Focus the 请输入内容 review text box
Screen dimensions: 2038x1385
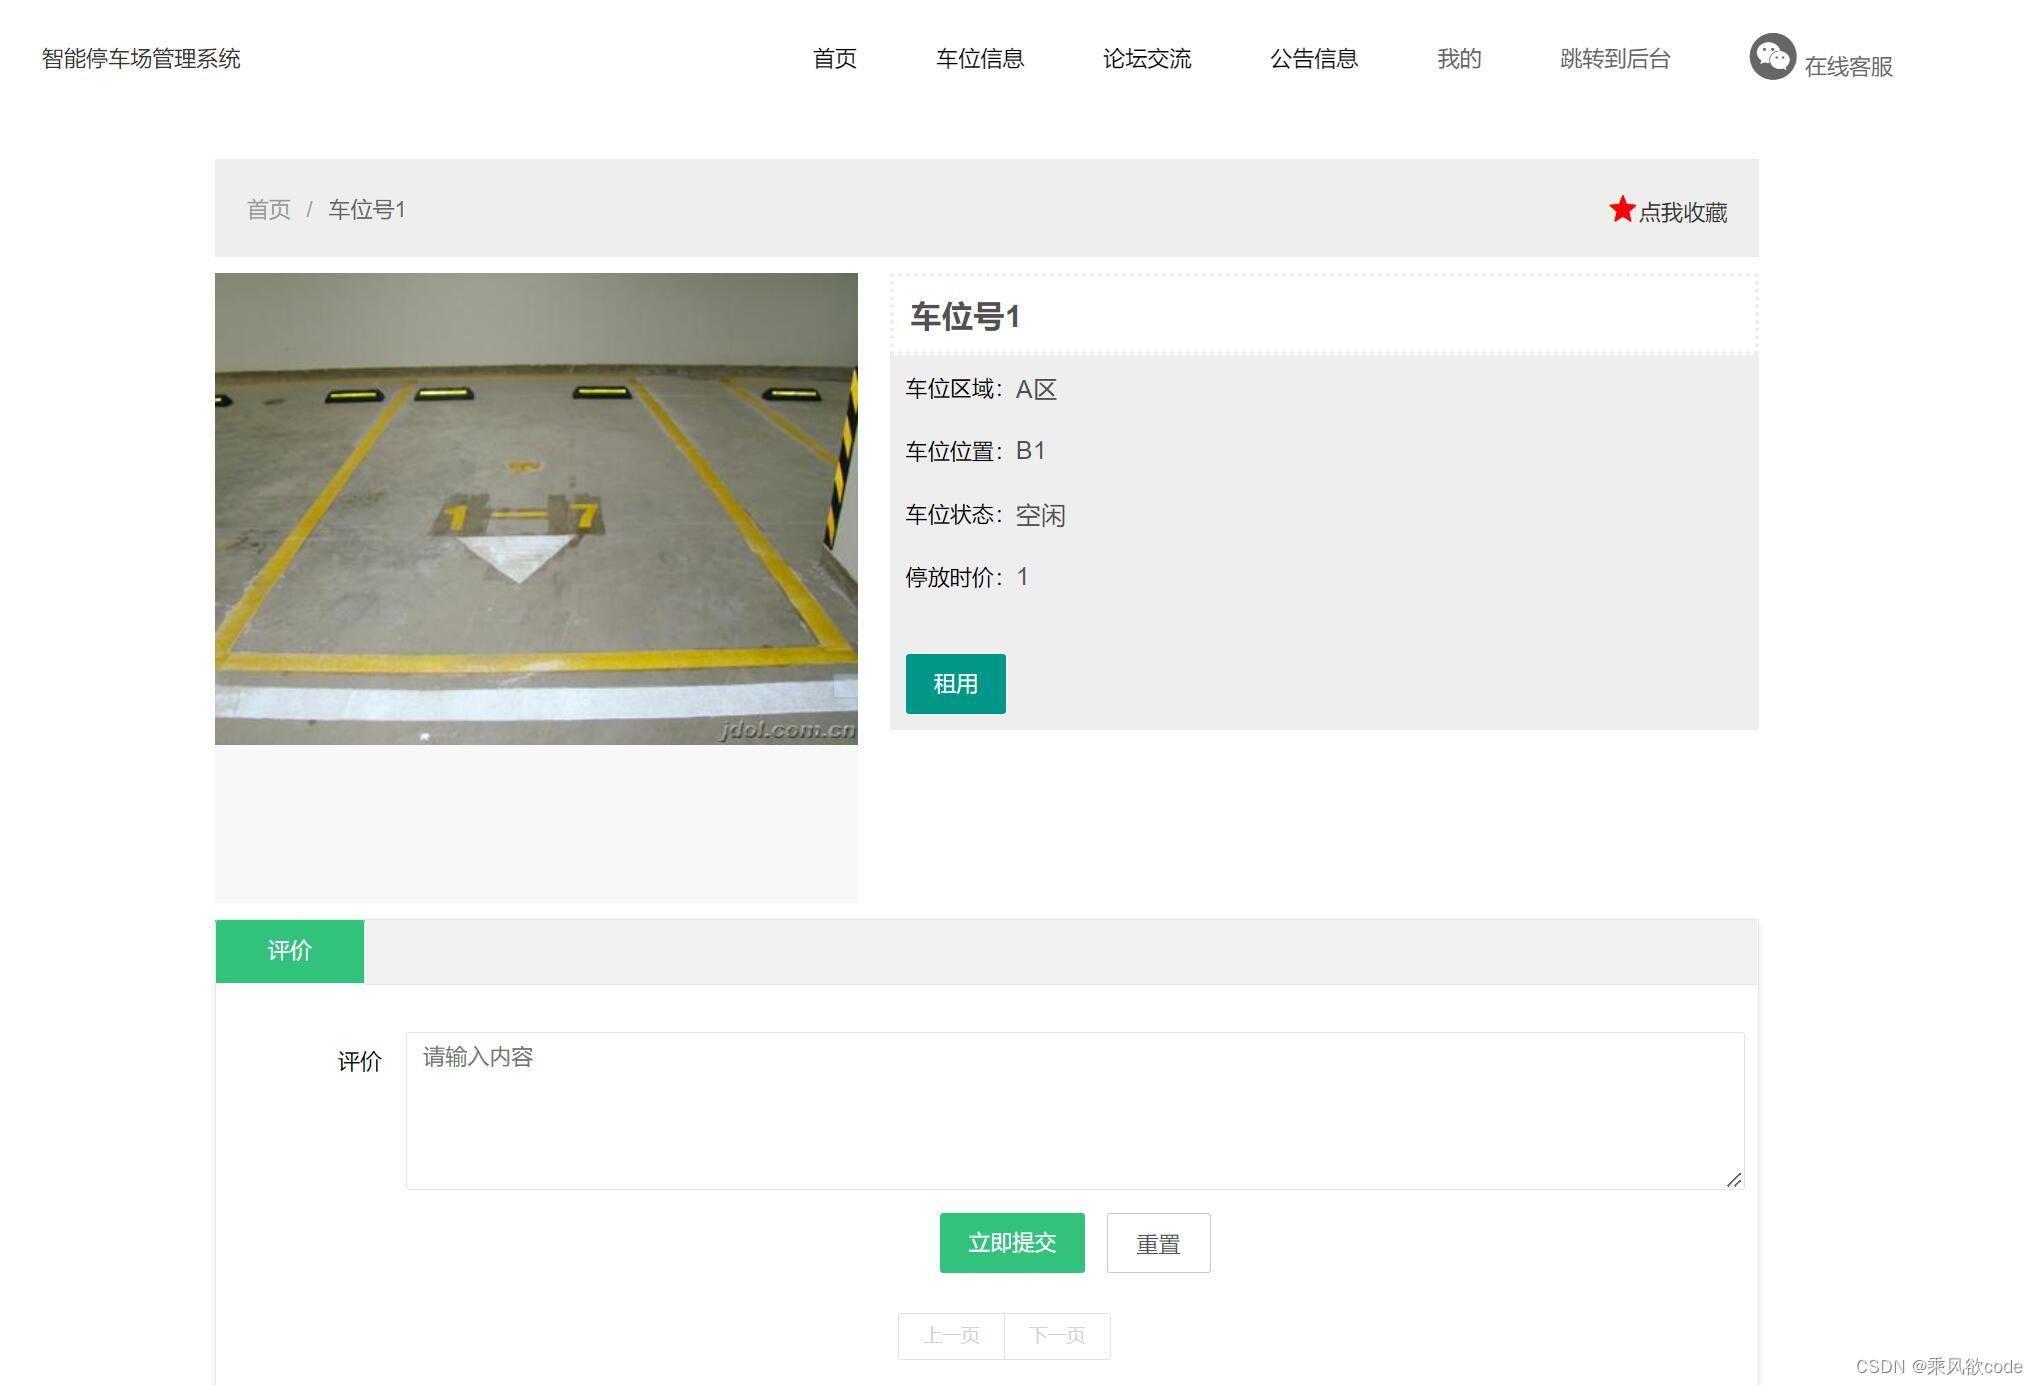click(x=1074, y=1110)
